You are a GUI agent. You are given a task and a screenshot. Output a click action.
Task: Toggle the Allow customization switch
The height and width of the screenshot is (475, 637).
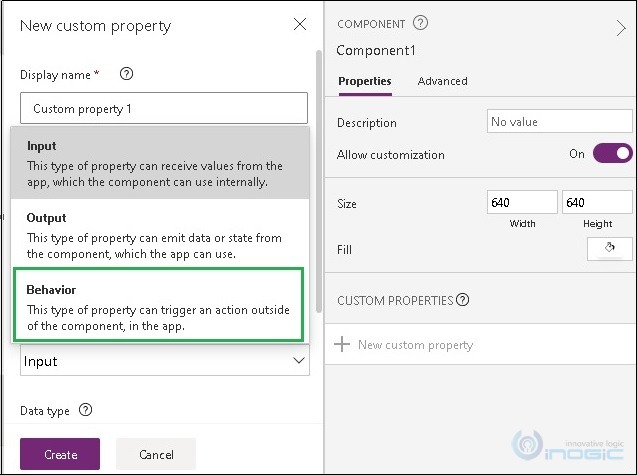[612, 154]
